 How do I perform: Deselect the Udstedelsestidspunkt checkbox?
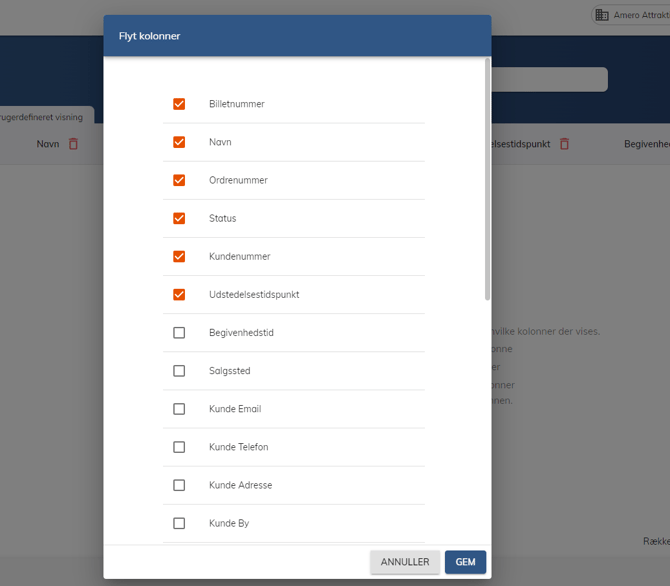(x=179, y=294)
